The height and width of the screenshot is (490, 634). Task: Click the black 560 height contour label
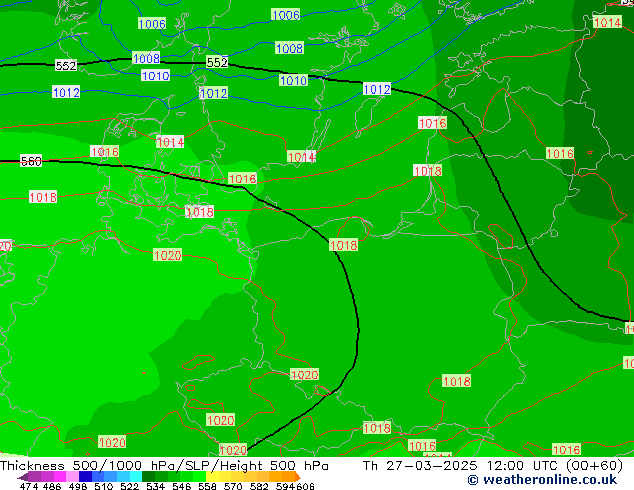(x=31, y=161)
